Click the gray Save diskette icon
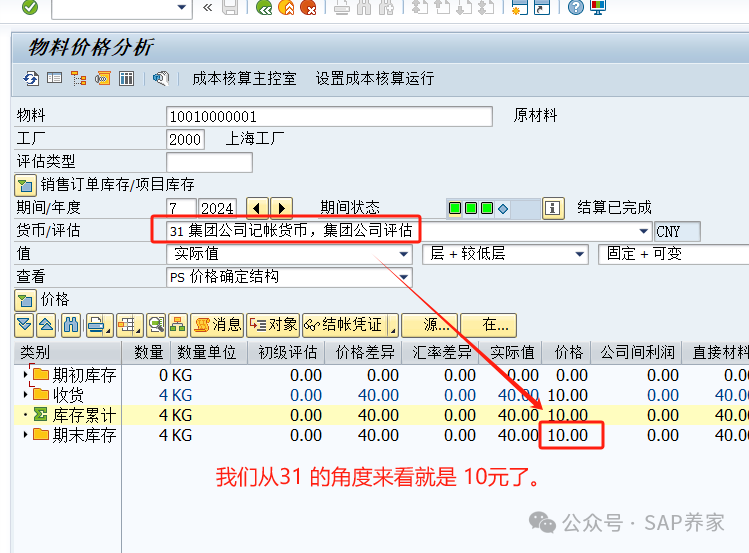 tap(230, 7)
